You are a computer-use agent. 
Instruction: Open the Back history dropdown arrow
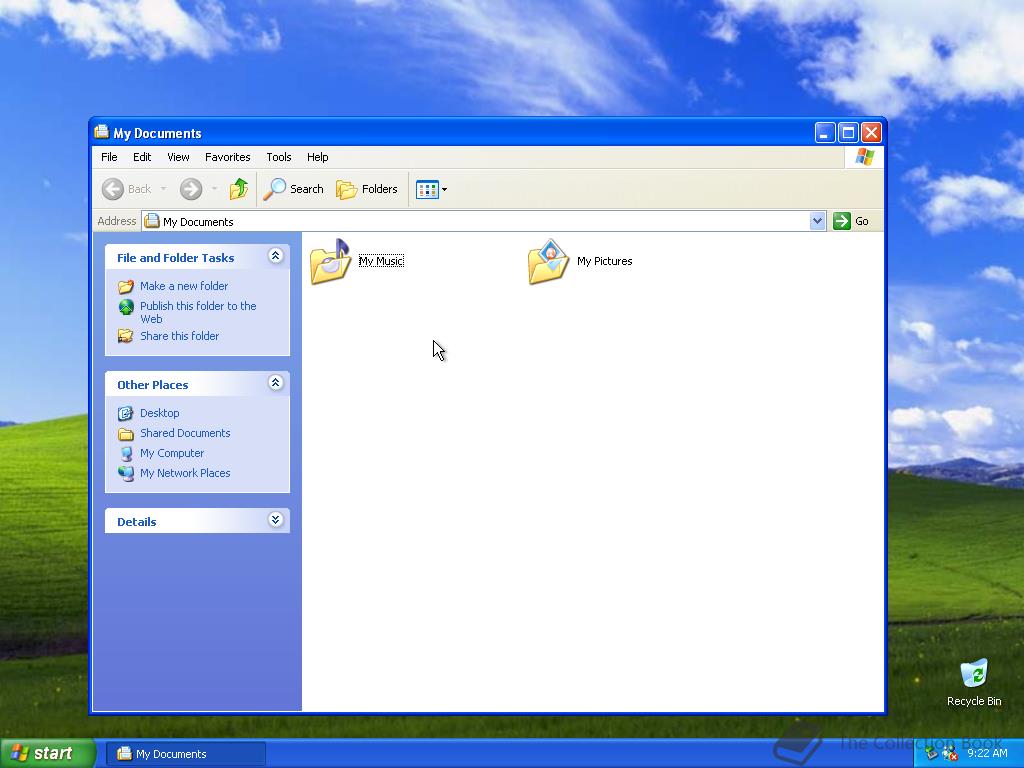tap(163, 189)
